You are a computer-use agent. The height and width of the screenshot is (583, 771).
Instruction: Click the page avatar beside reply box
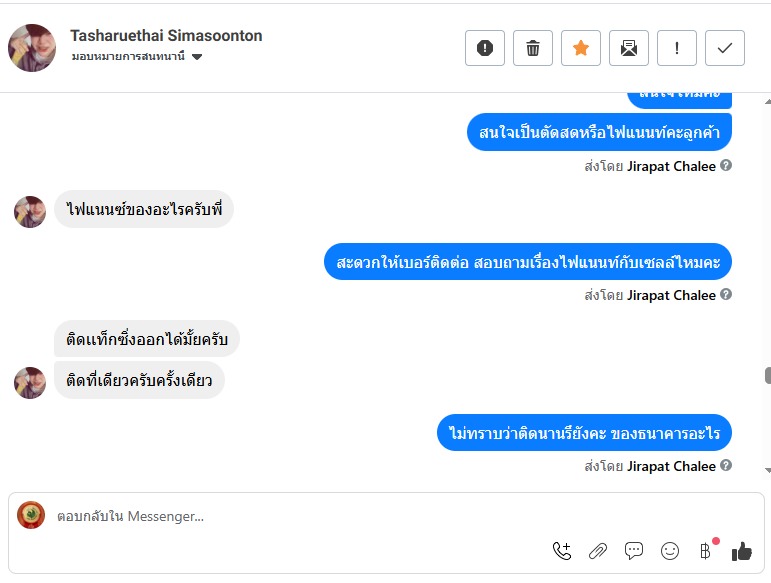31,515
